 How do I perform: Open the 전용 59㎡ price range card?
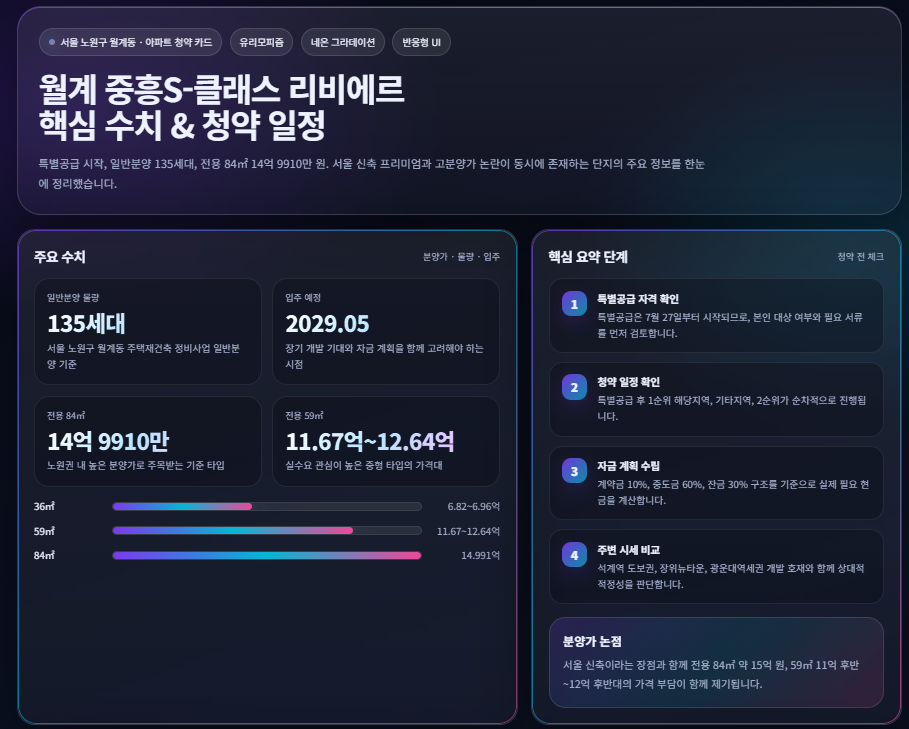coord(386,442)
